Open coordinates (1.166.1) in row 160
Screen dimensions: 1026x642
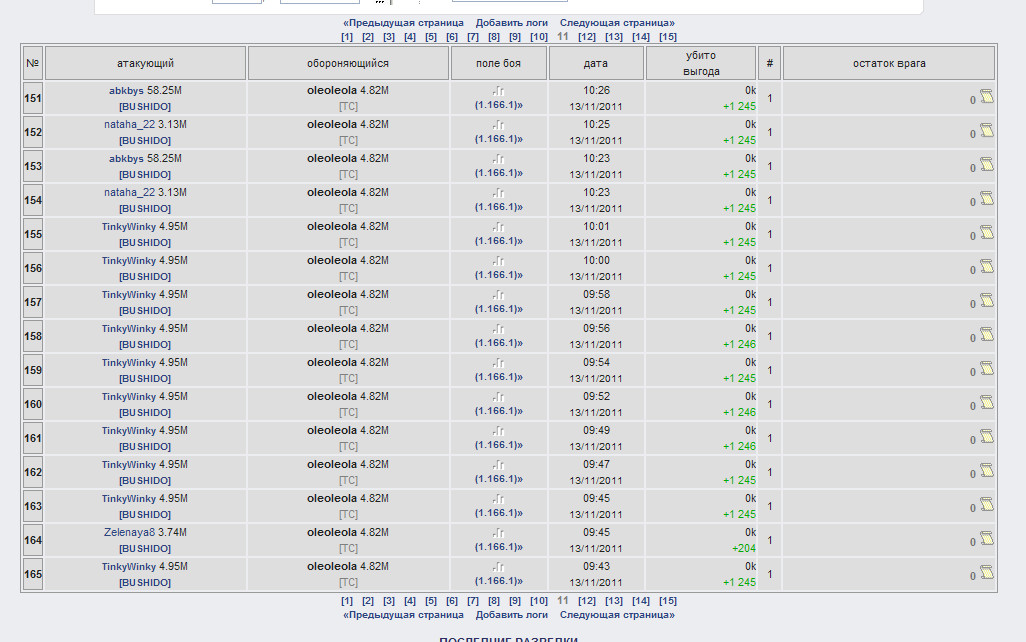pos(498,411)
